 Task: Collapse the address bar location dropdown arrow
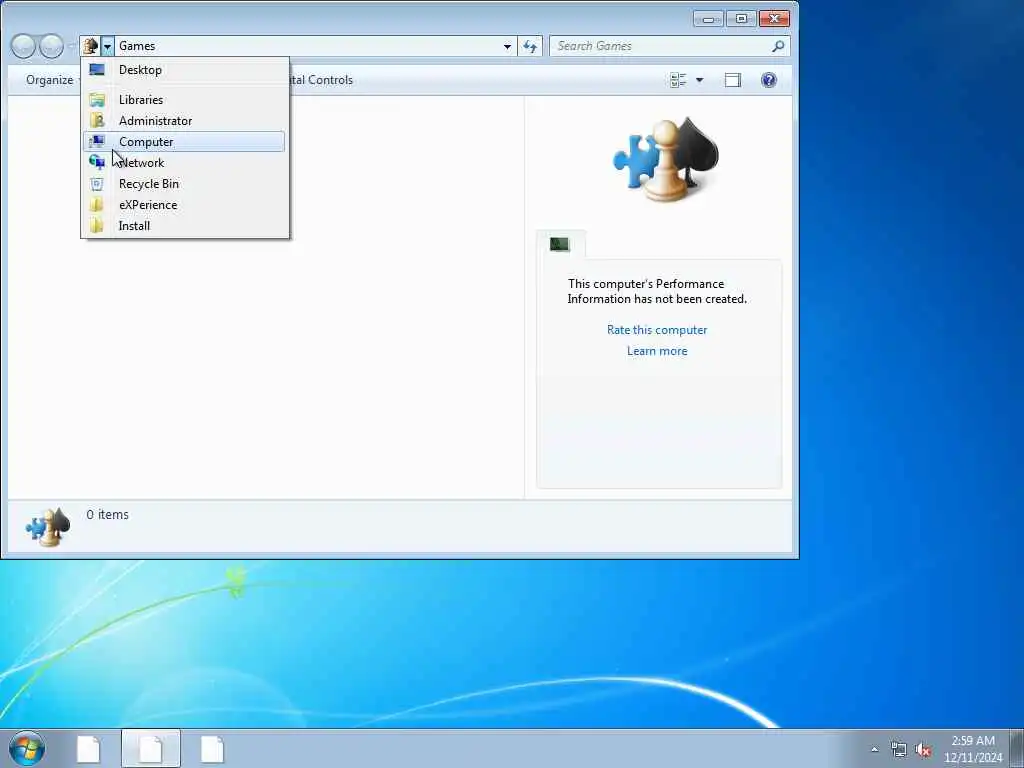pyautogui.click(x=107, y=46)
